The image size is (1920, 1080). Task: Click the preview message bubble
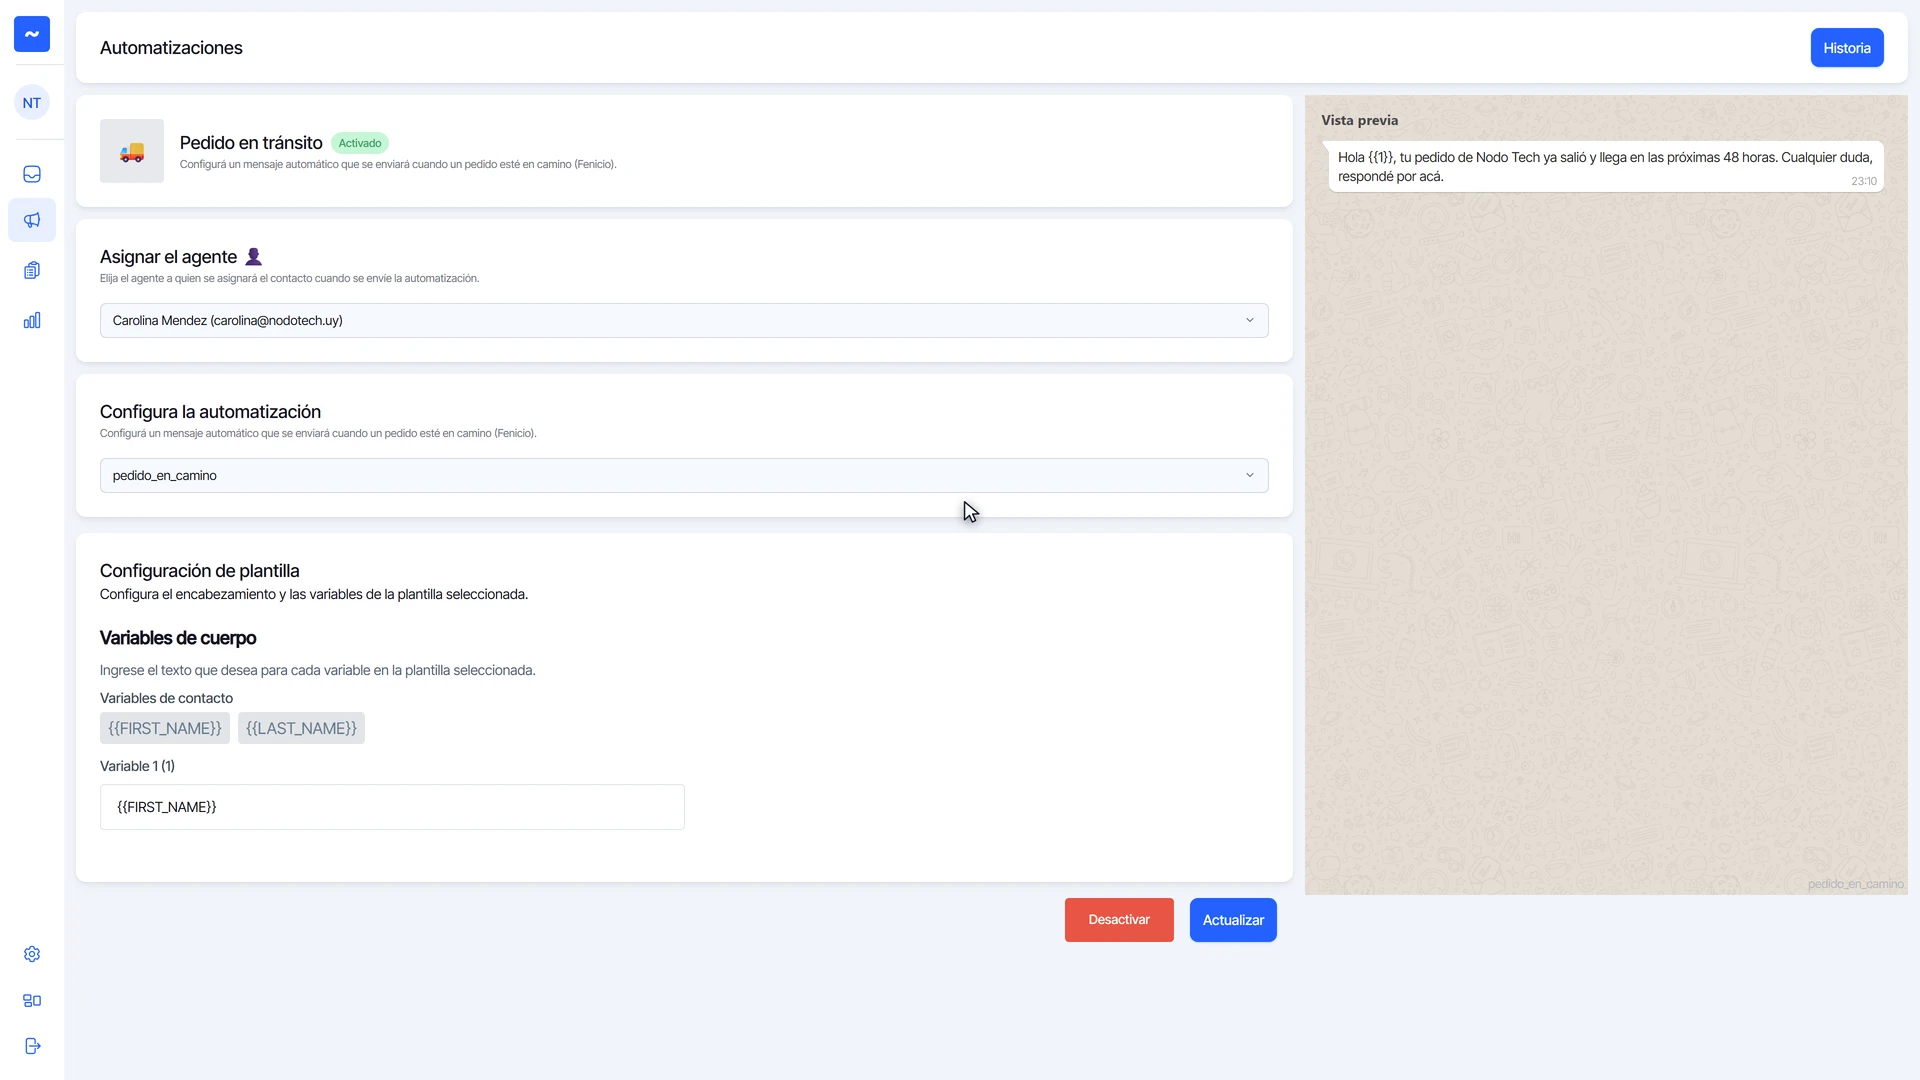tap(1606, 166)
